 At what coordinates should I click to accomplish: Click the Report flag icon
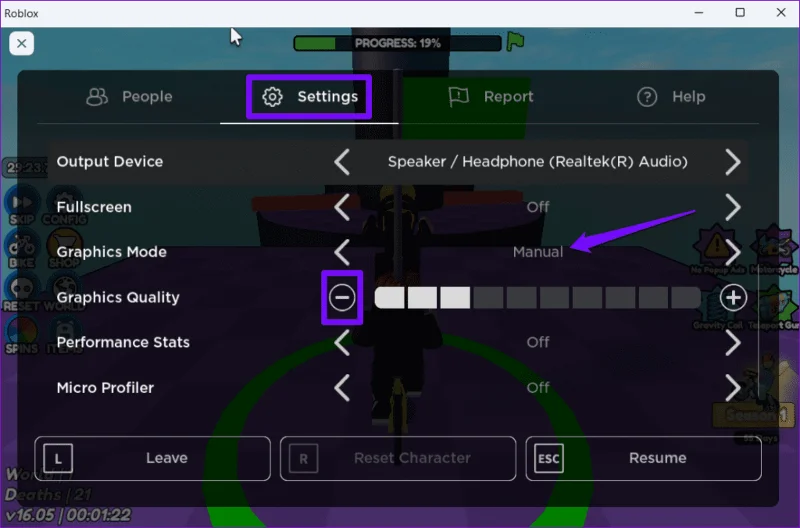(458, 96)
